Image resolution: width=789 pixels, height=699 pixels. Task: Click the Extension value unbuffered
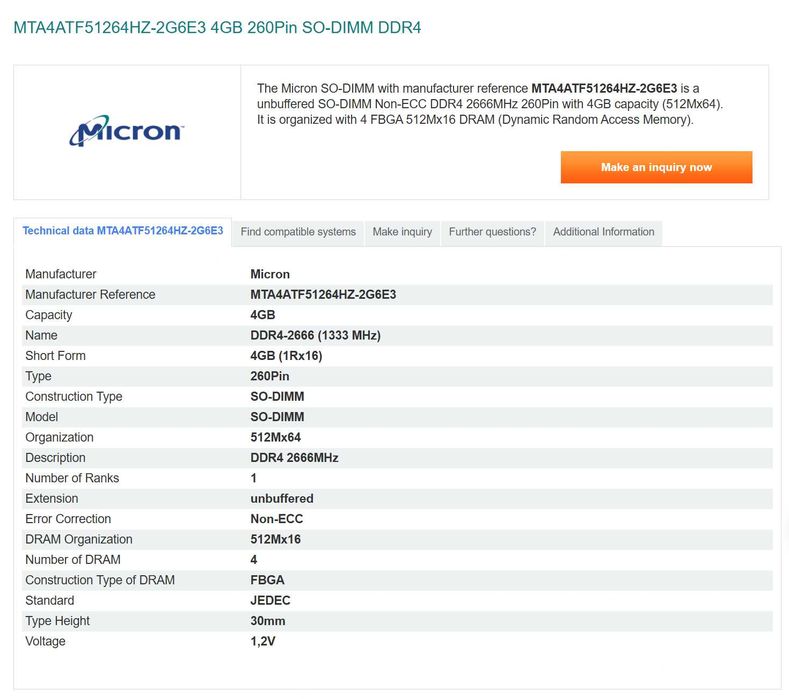(282, 498)
